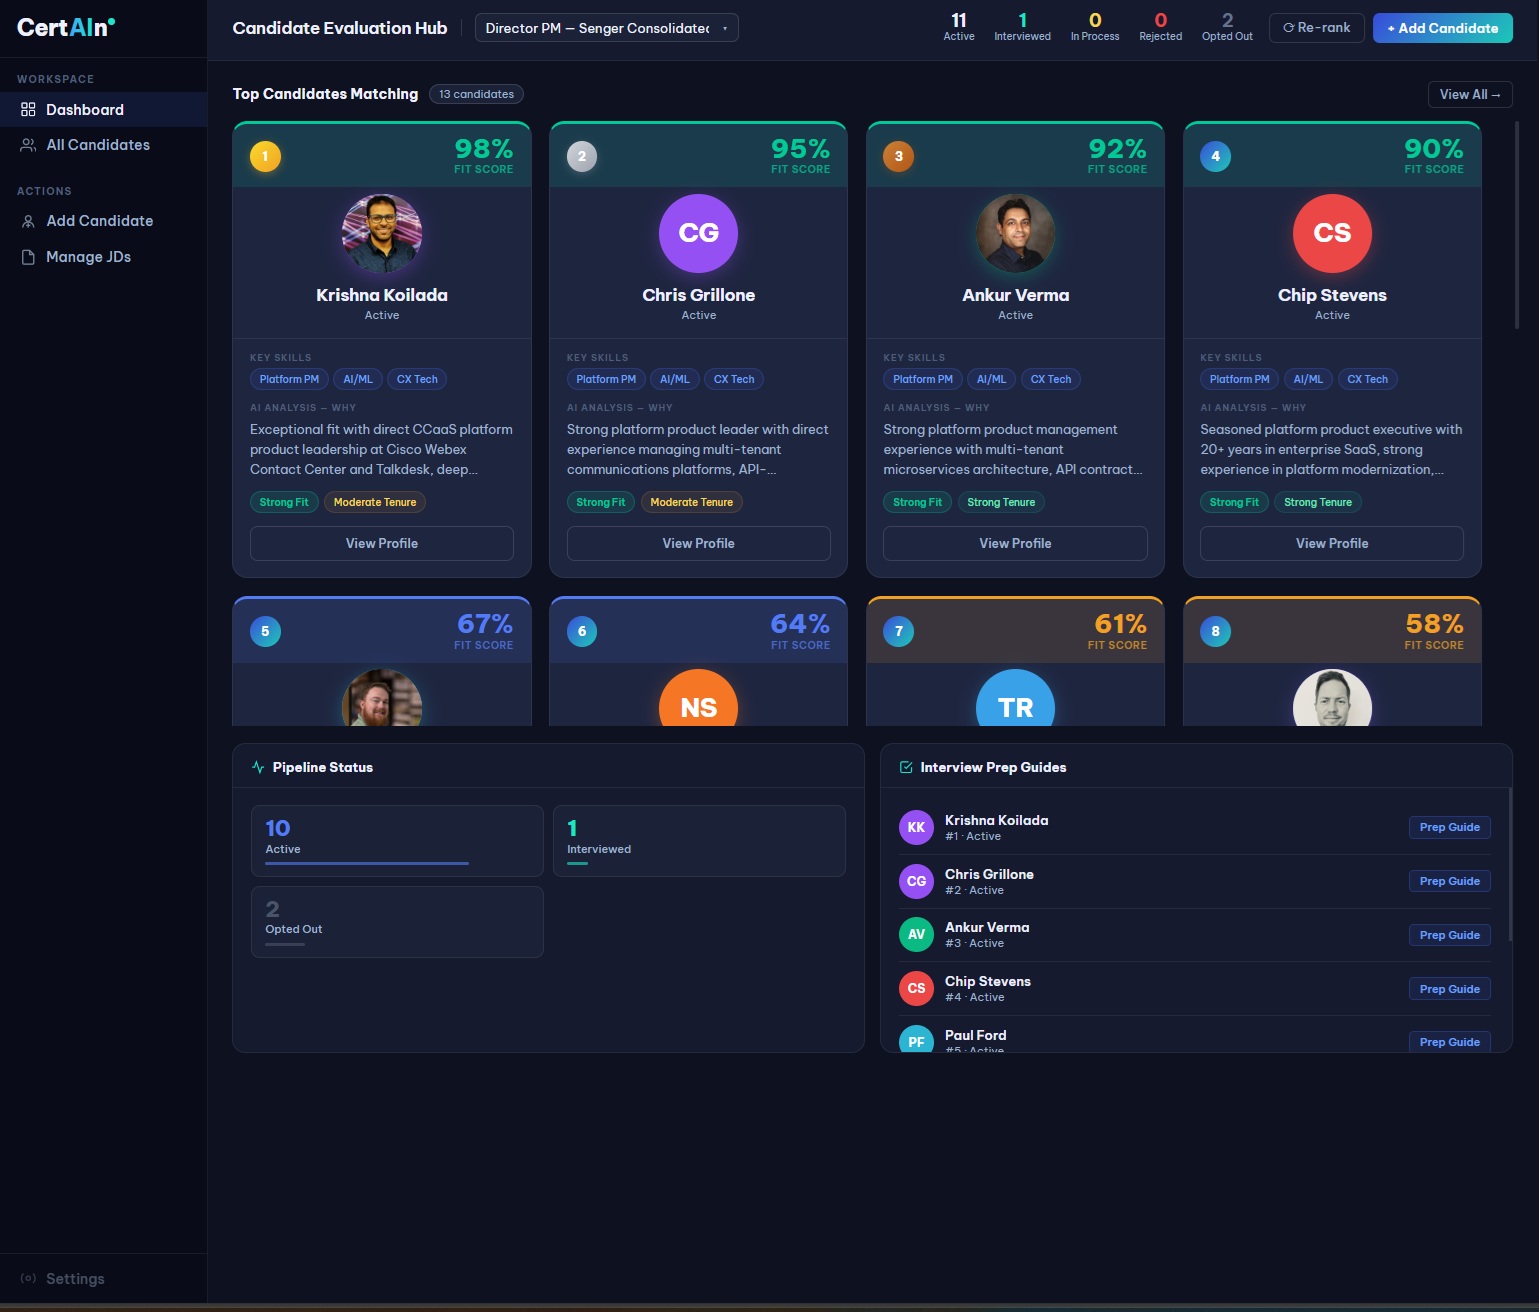Screen dimensions: 1539x1312
Task: Open Manage JDs from the sidebar
Action: pyautogui.click(x=88, y=257)
